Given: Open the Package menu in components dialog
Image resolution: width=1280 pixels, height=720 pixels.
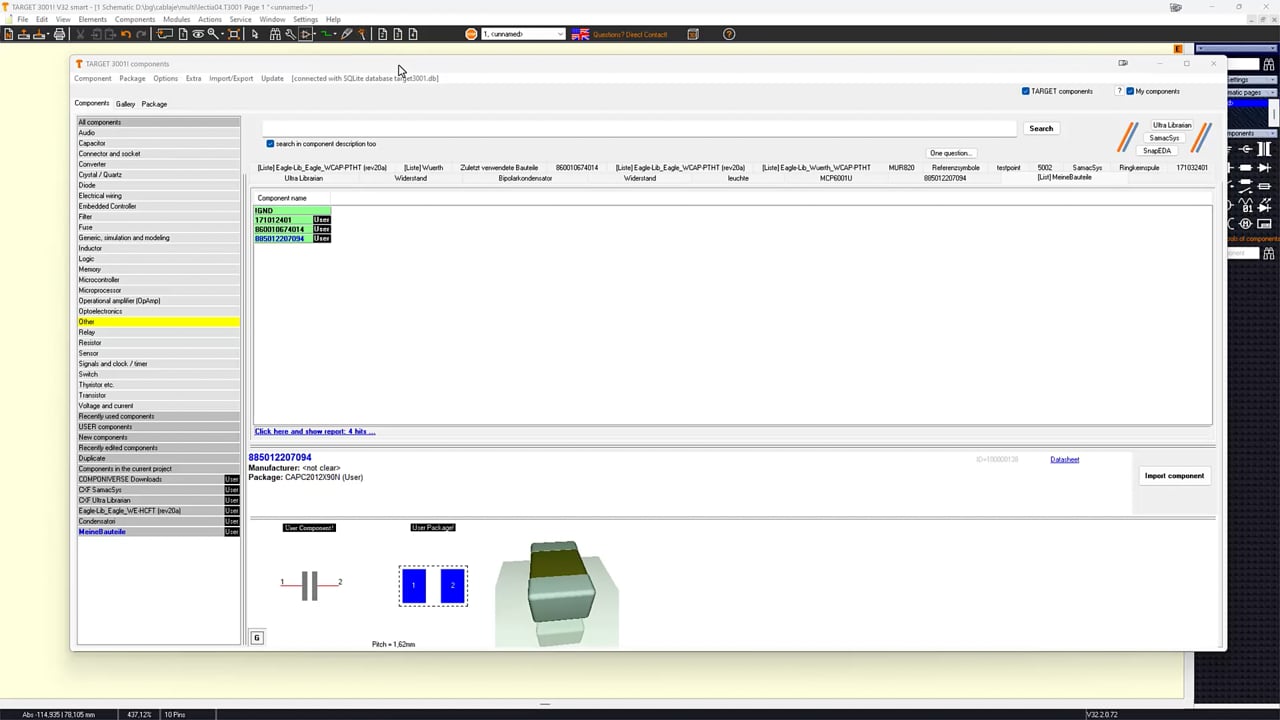Looking at the screenshot, I should [132, 78].
